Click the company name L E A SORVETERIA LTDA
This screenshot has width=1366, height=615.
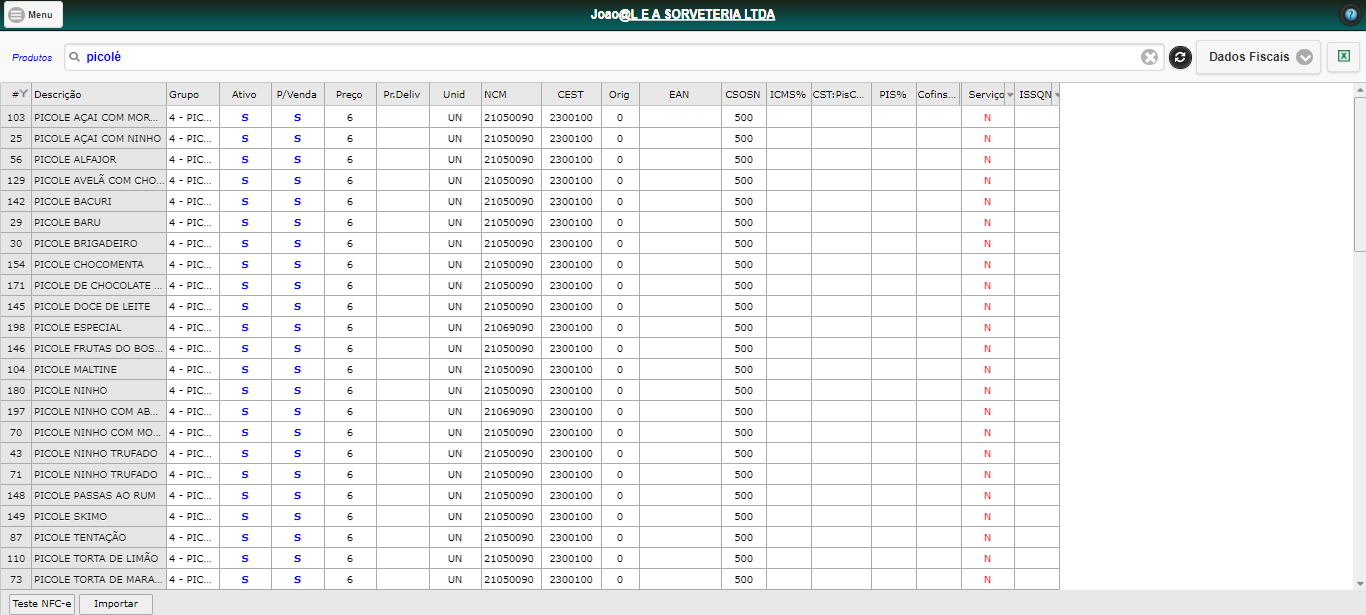point(704,15)
